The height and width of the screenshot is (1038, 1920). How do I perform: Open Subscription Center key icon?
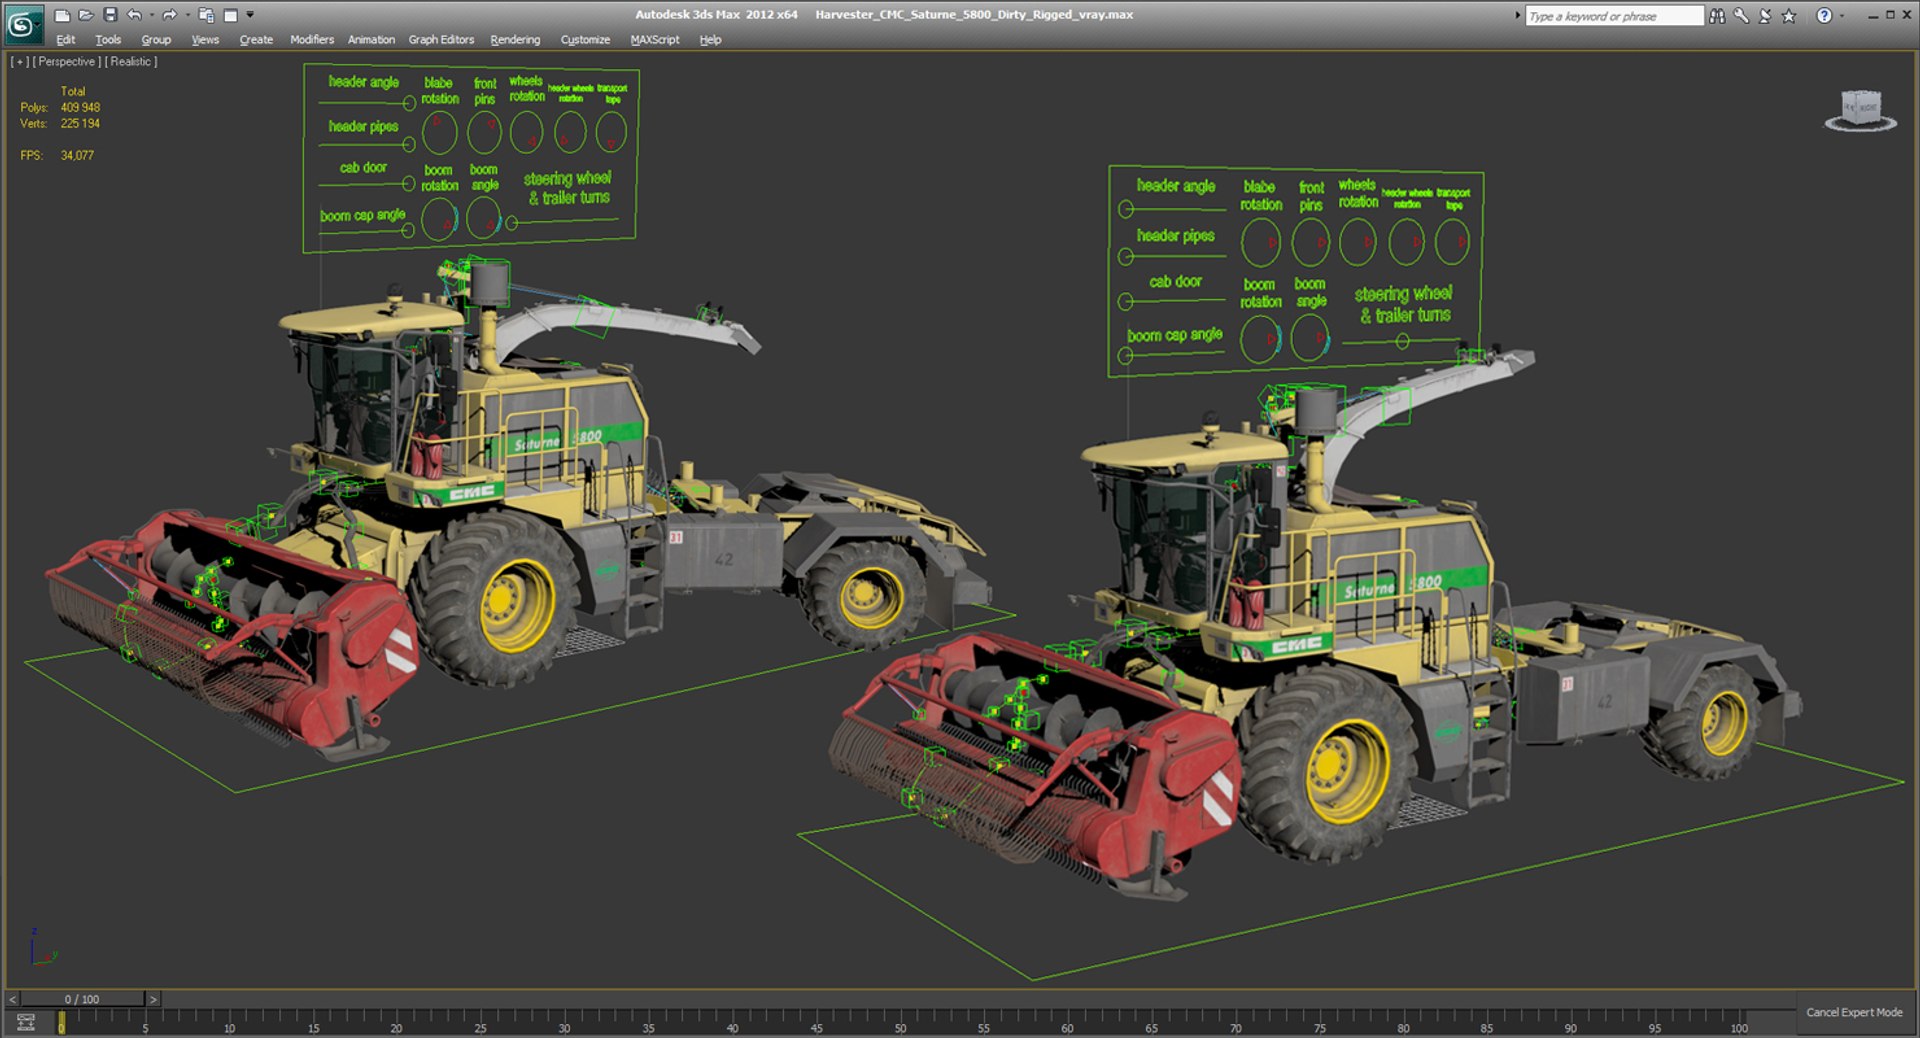point(1741,16)
